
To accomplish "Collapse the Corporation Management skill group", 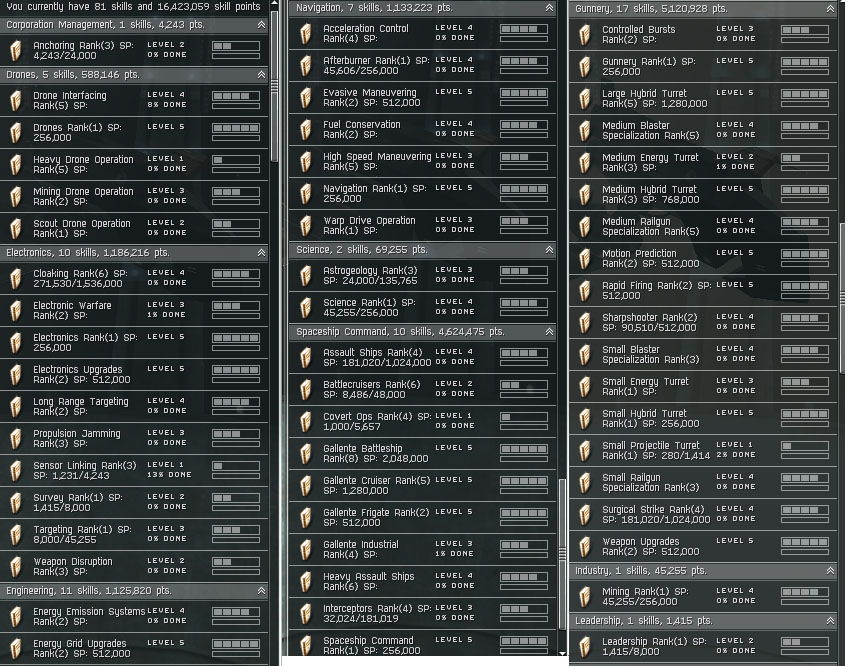I will pos(261,25).
